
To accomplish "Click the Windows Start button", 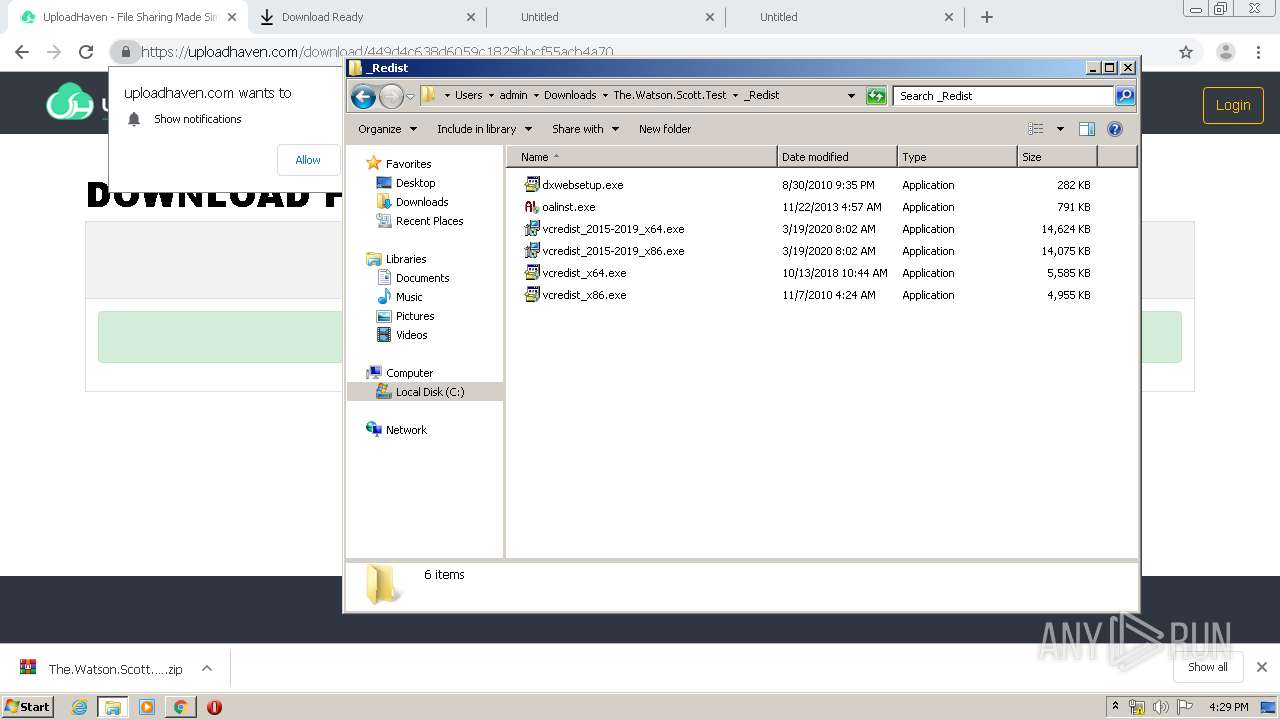I will pyautogui.click(x=27, y=707).
